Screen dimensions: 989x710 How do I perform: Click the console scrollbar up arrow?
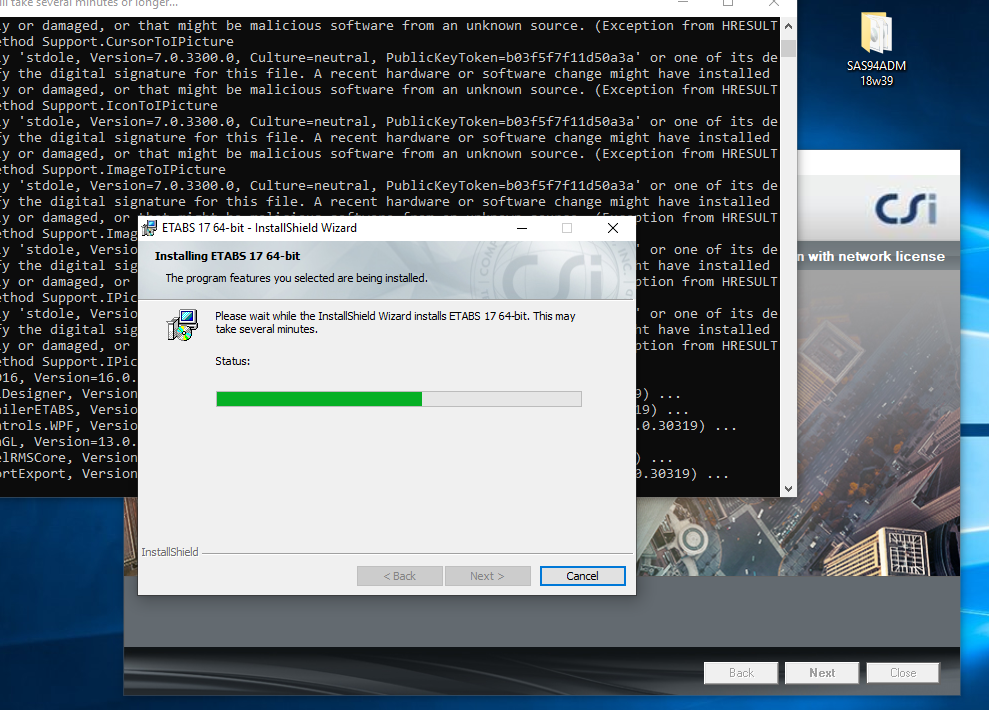point(788,26)
